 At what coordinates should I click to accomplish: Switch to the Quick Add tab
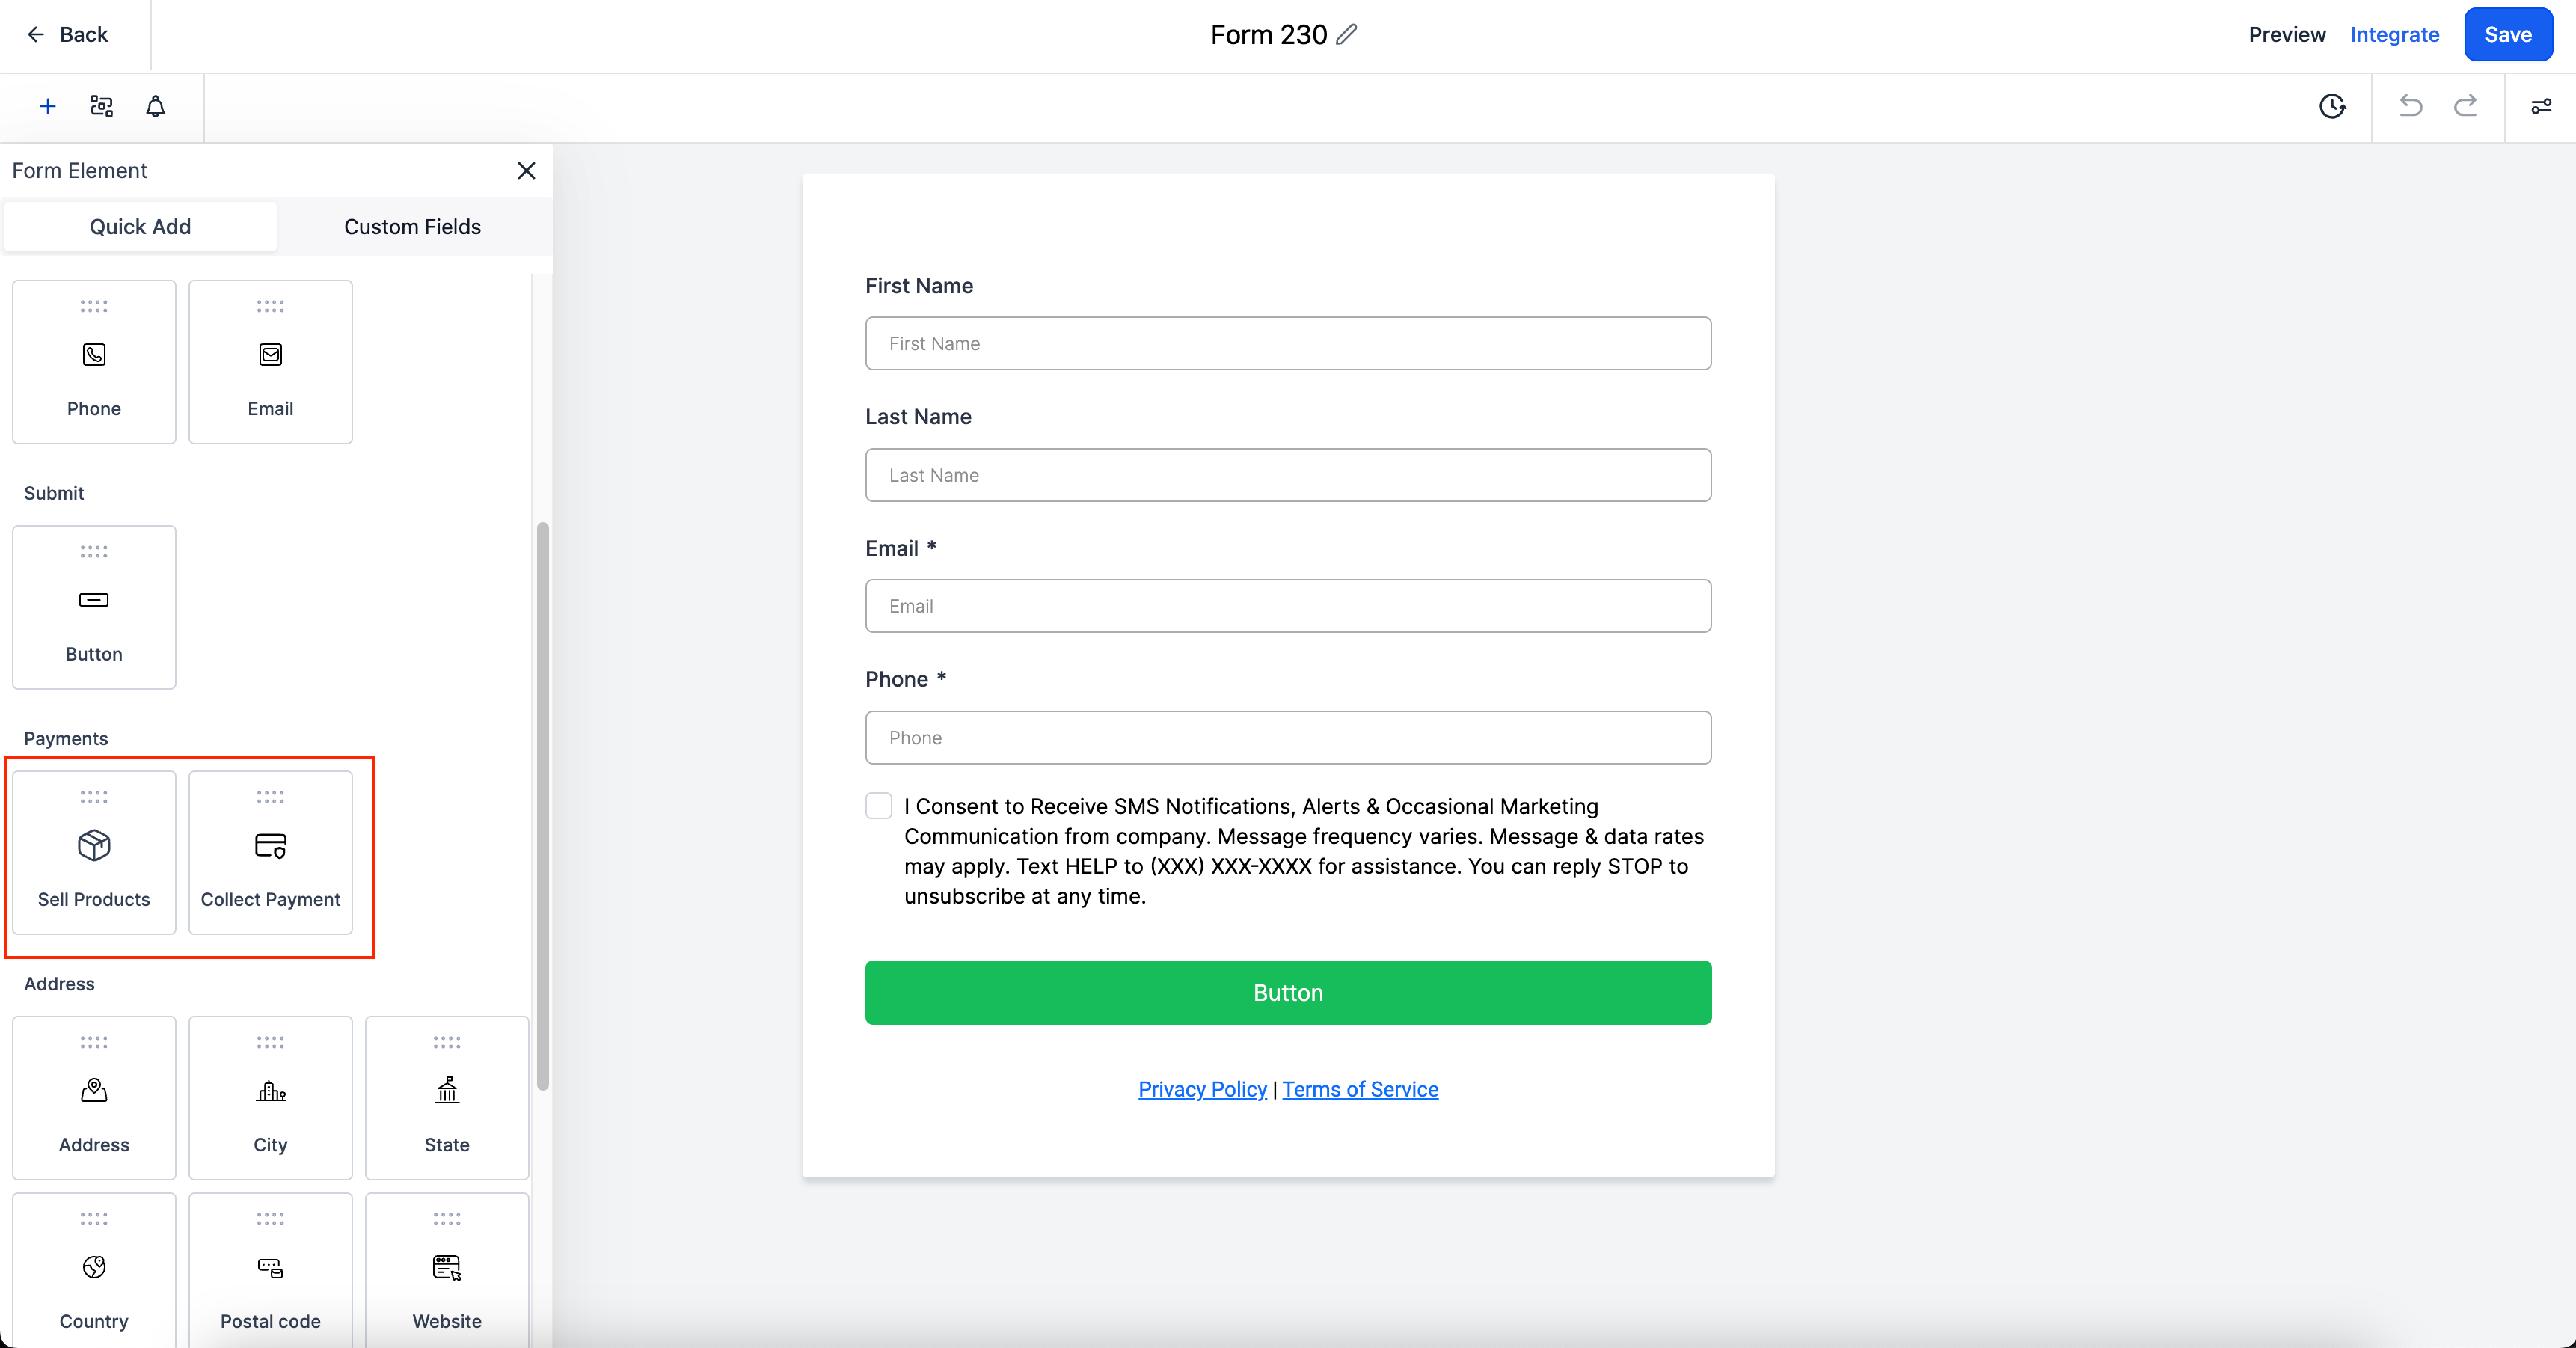[140, 227]
